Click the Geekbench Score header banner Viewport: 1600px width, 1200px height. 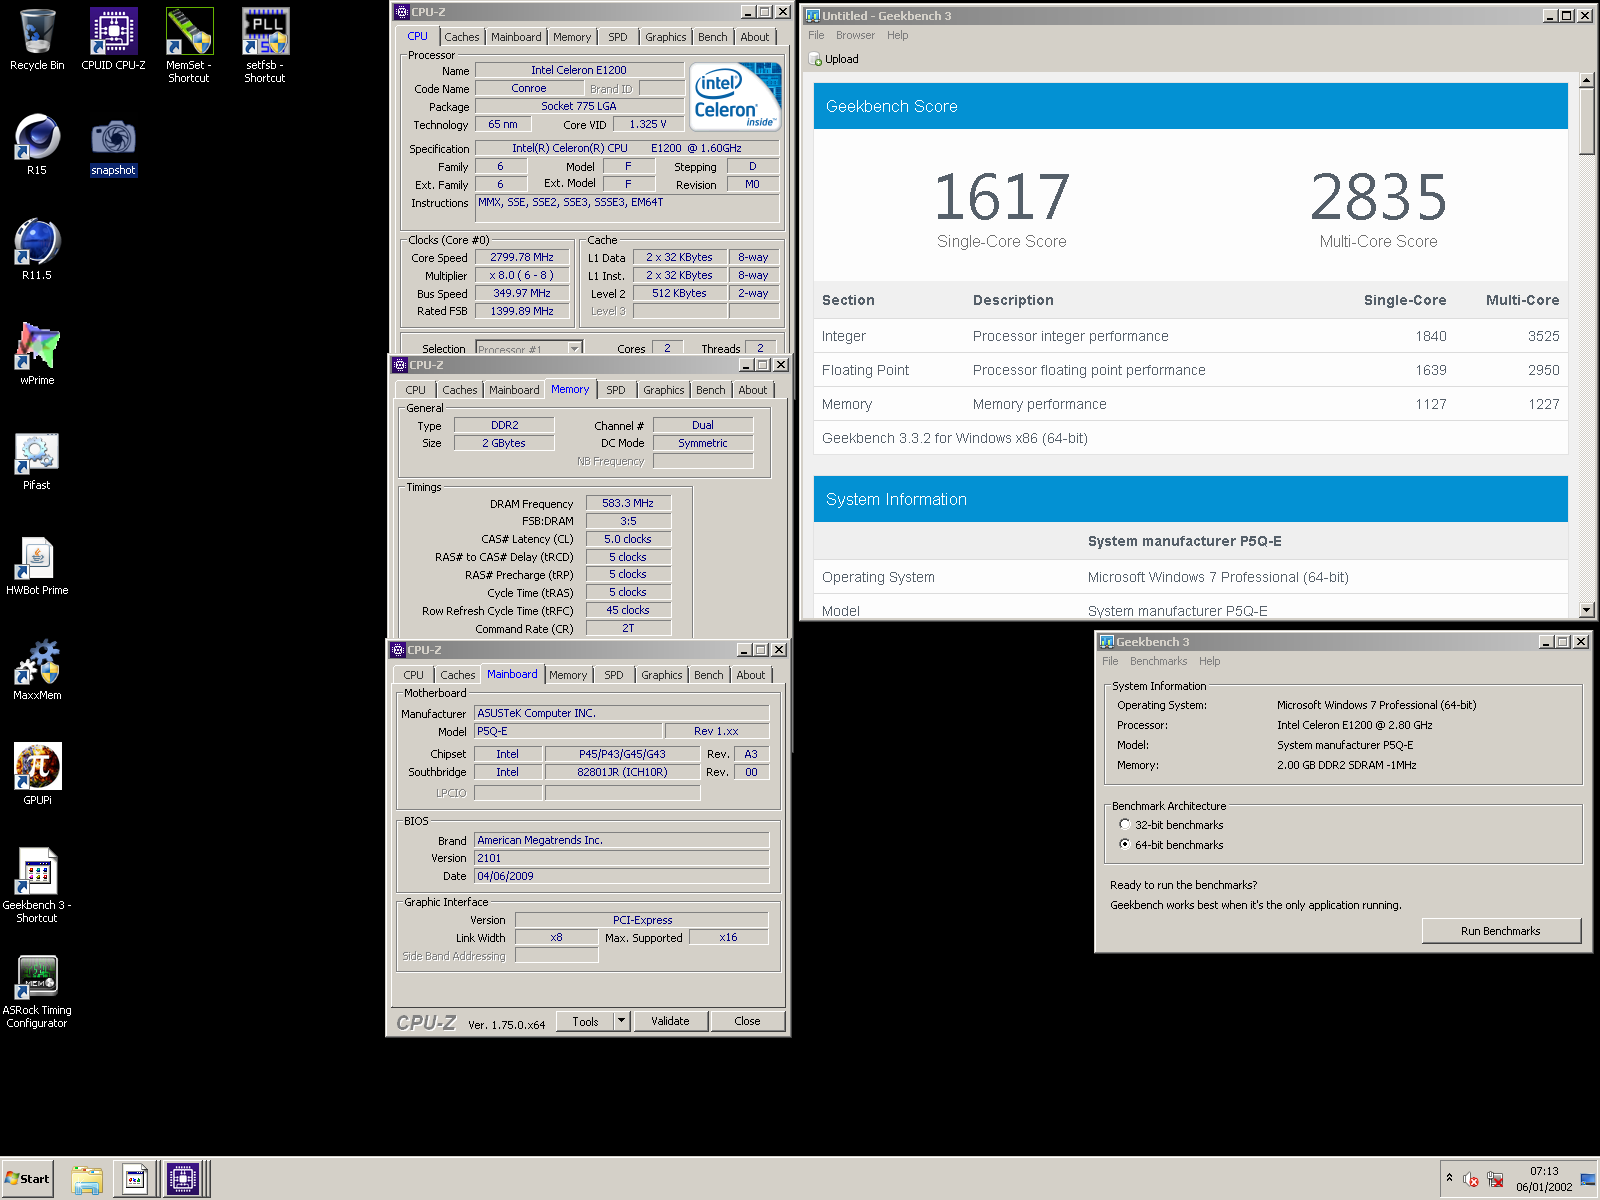click(x=1190, y=106)
